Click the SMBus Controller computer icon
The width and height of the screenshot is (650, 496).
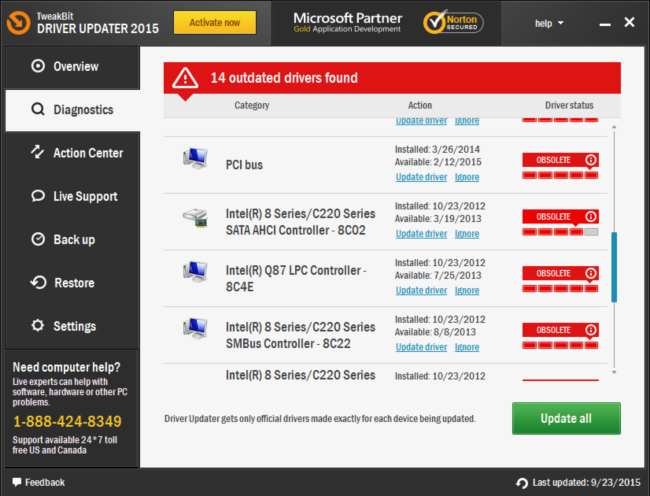coord(195,329)
